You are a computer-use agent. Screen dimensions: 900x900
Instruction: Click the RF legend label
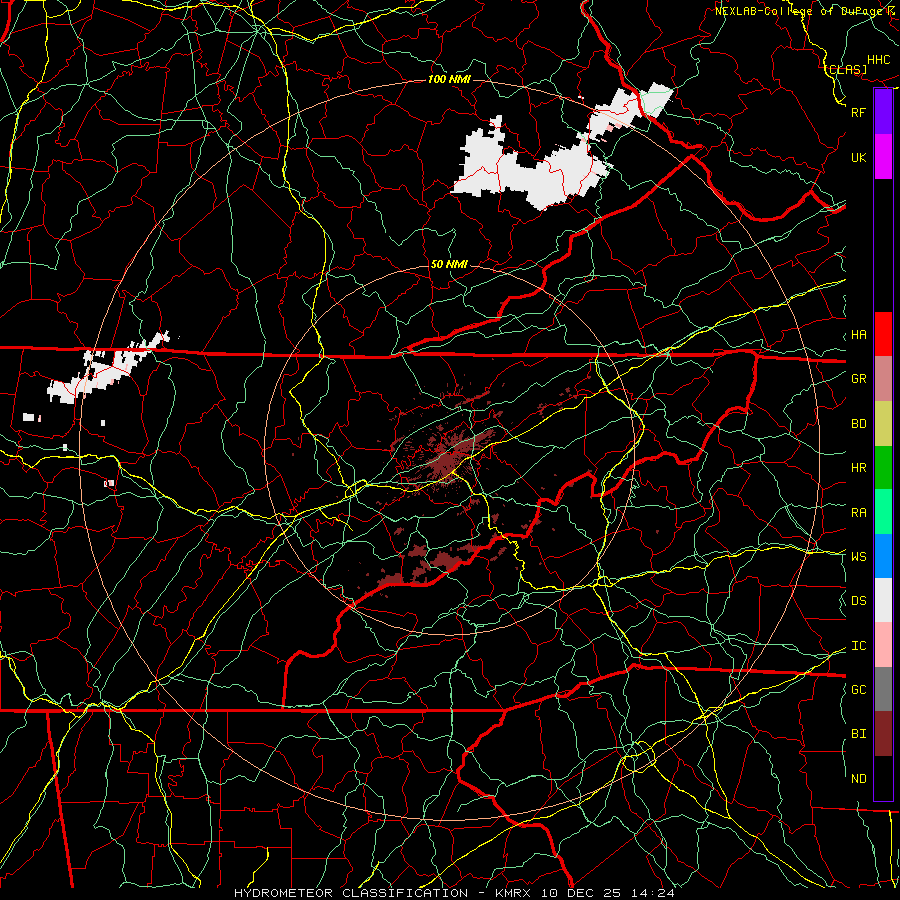click(858, 112)
